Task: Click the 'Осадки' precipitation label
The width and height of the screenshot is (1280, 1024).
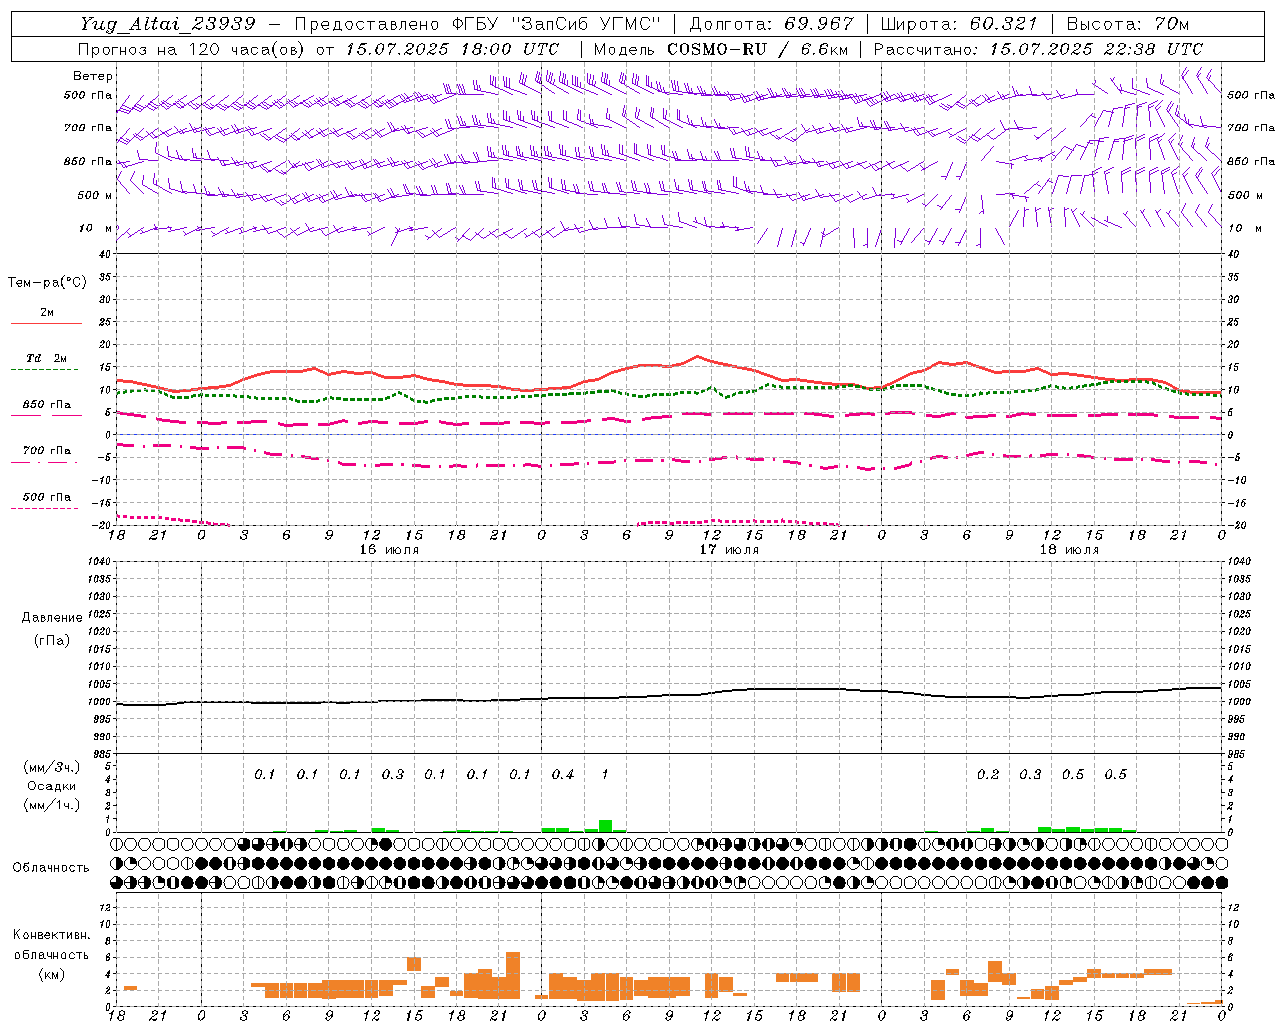Action: point(52,786)
